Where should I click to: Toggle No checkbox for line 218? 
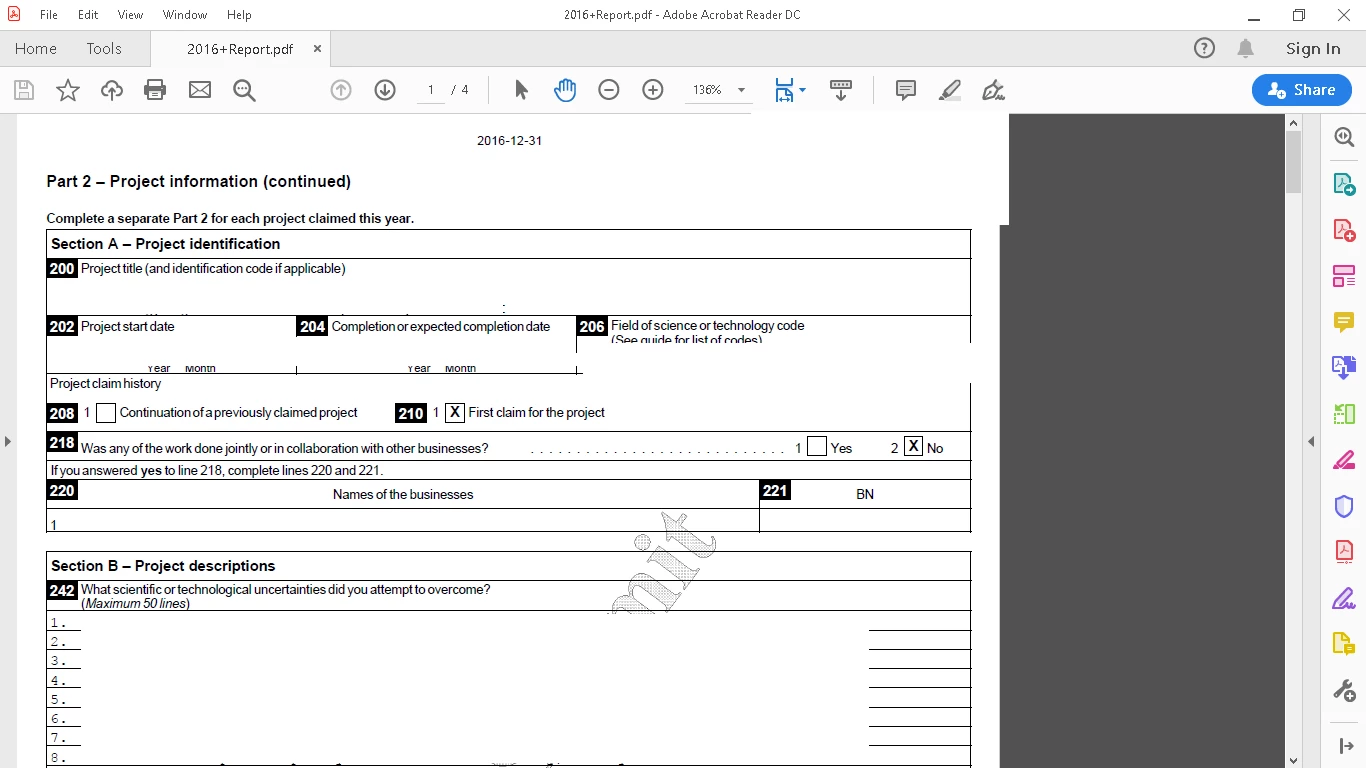(x=913, y=447)
